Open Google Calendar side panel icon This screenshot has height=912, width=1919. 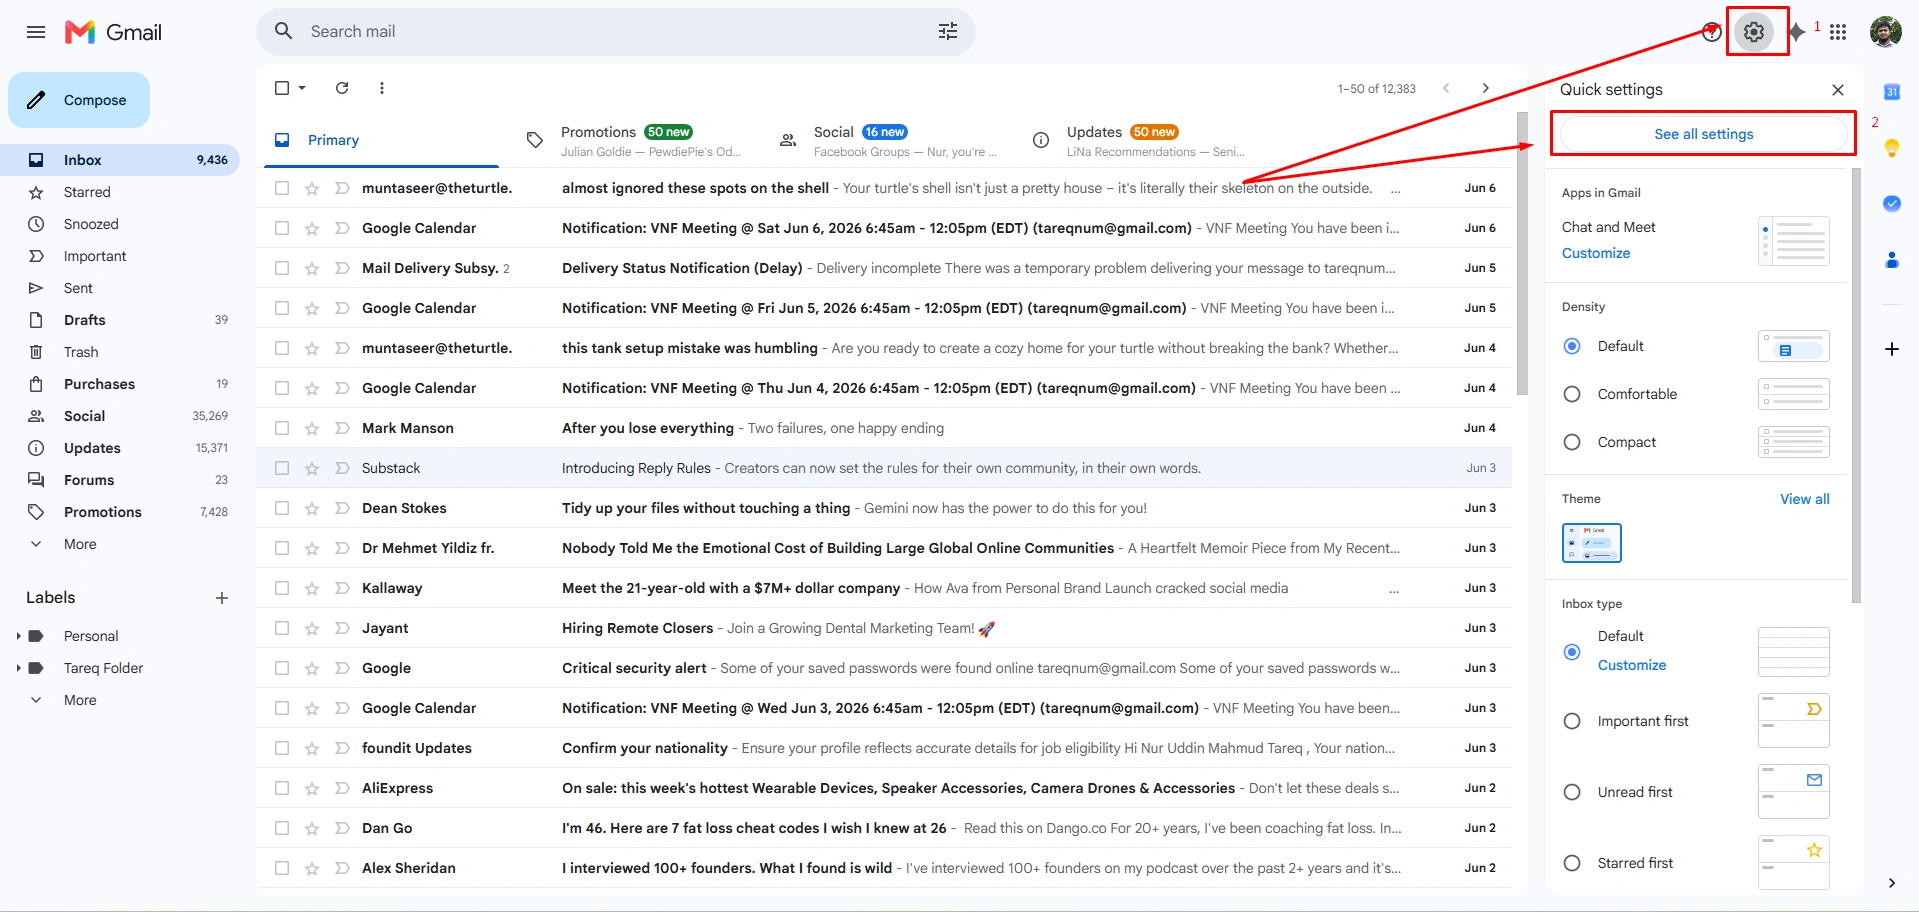point(1892,92)
